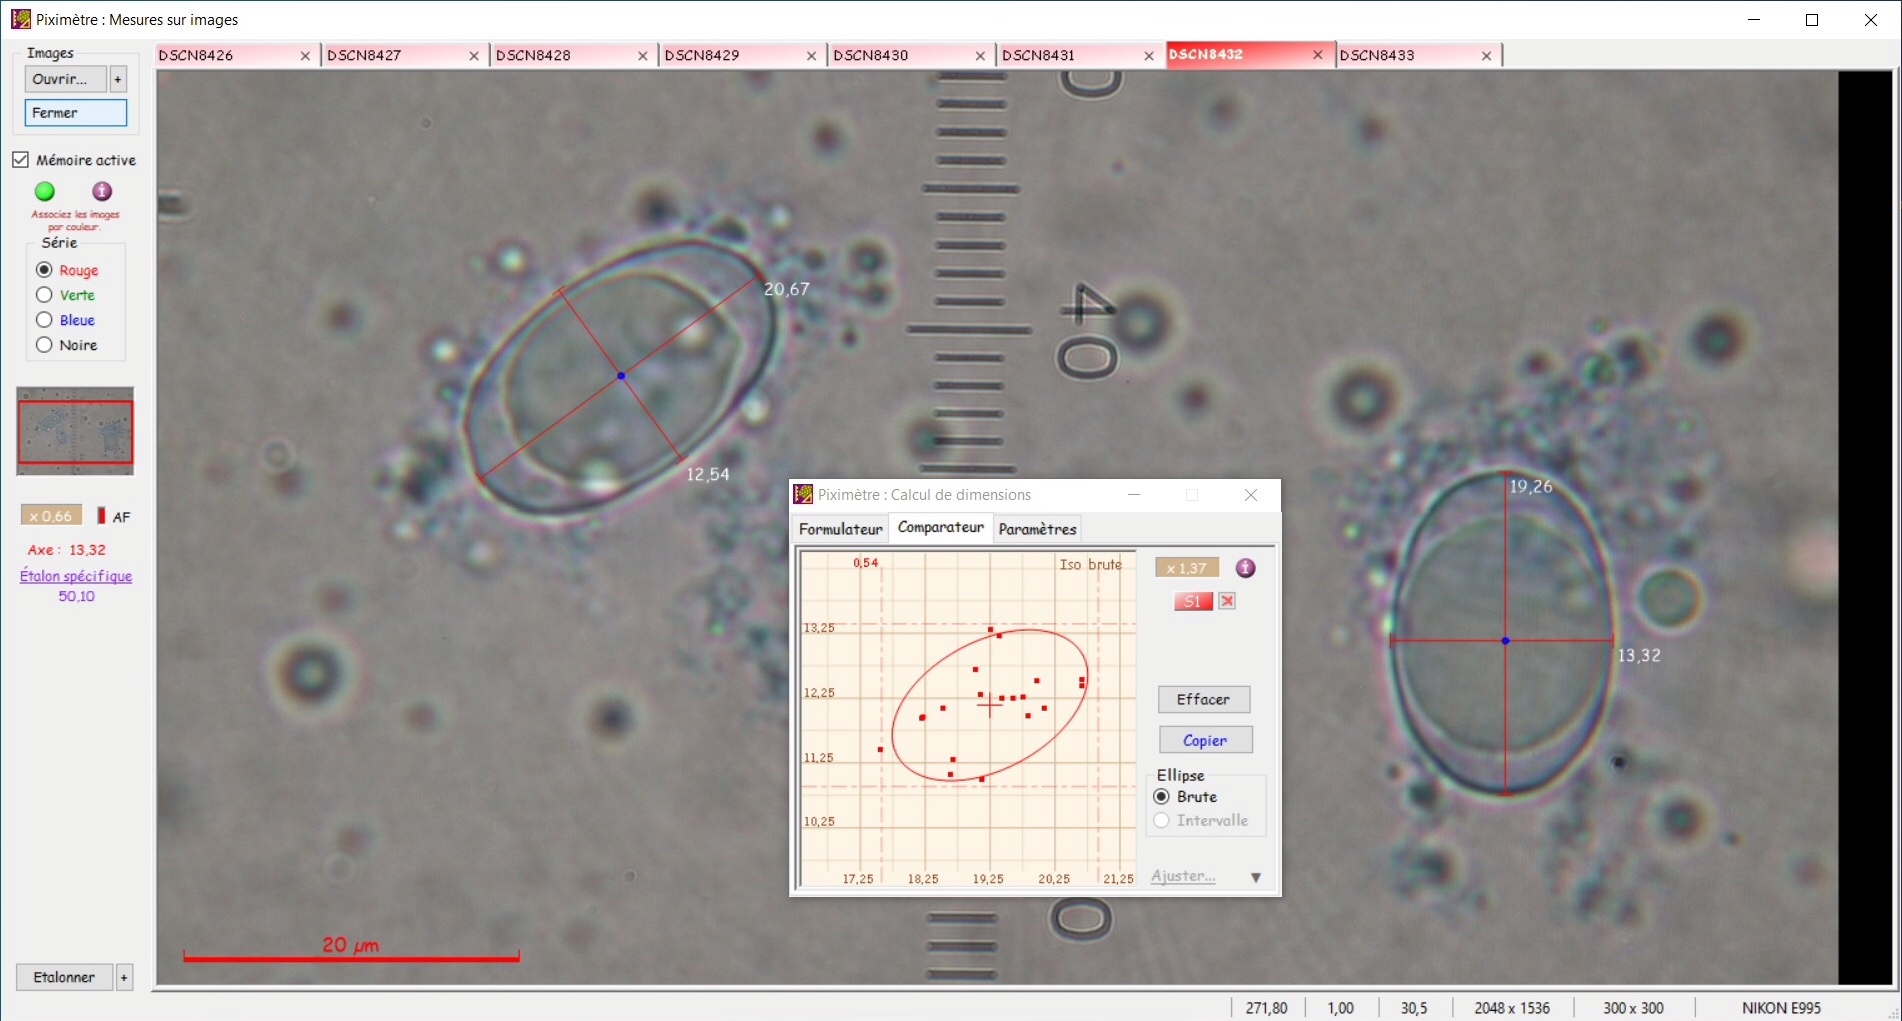Close the DSCN8429 image tab
Screen dimensions: 1902x1021
click(x=811, y=56)
